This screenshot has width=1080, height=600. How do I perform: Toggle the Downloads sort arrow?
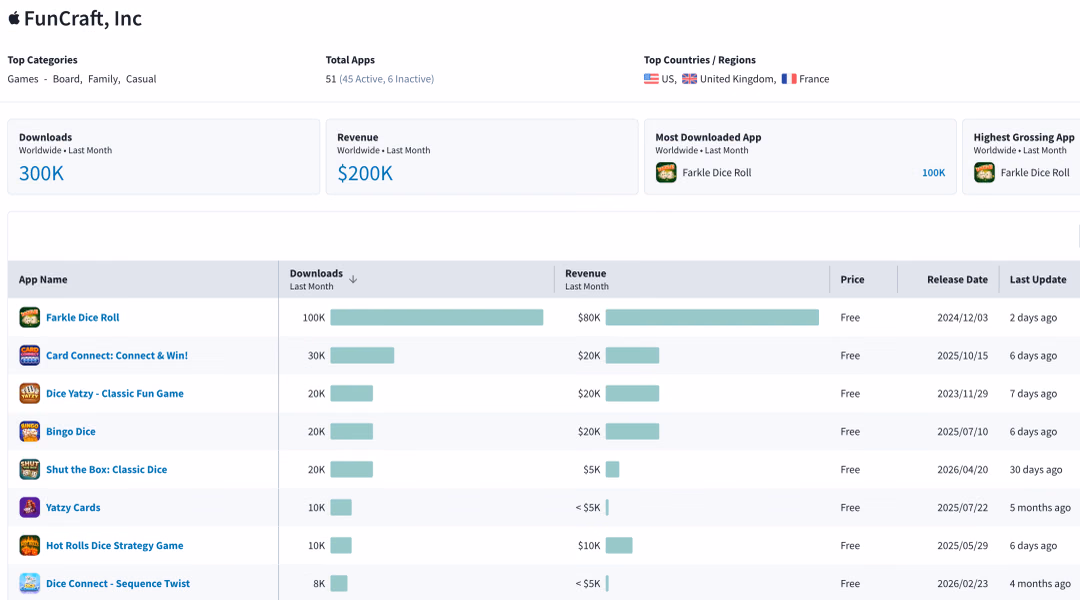353,279
